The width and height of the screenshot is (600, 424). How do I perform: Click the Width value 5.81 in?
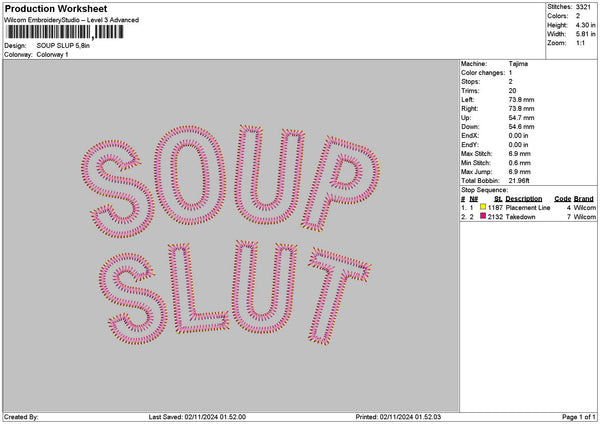(585, 34)
